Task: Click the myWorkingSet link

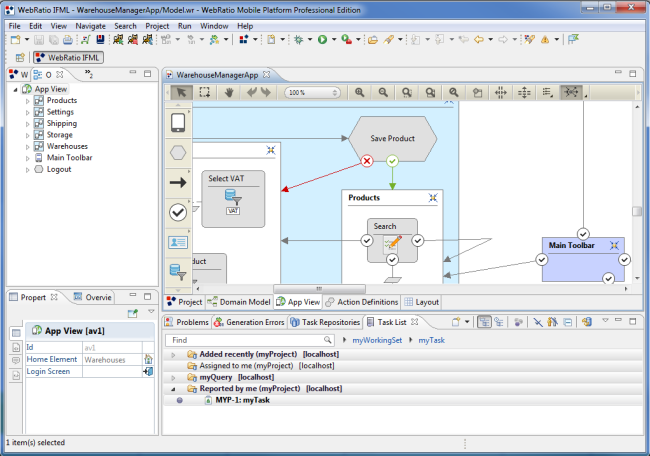Action: pos(377,340)
